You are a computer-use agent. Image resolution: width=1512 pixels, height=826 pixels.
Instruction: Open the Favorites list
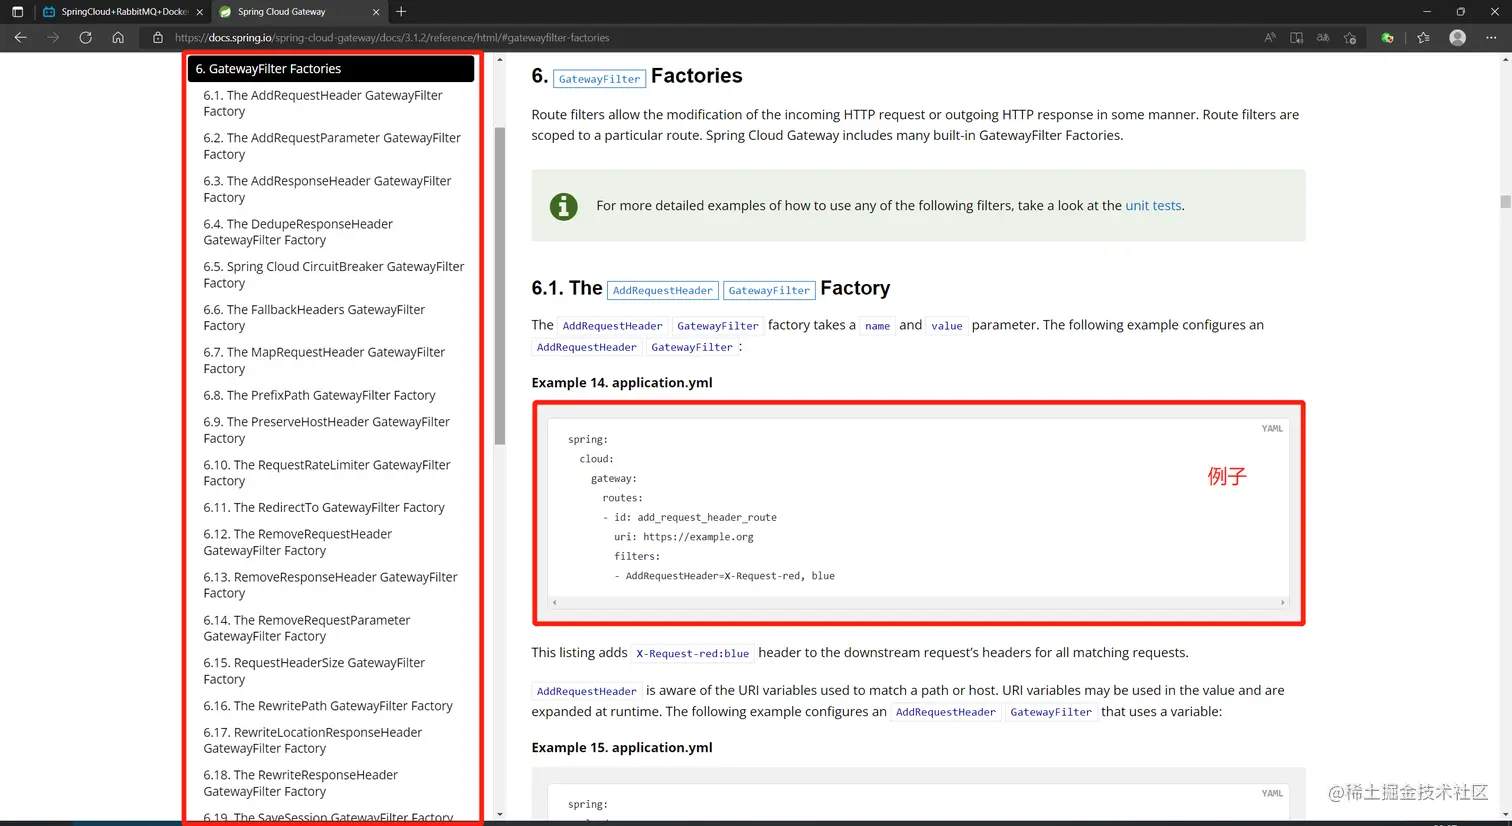coord(1423,38)
